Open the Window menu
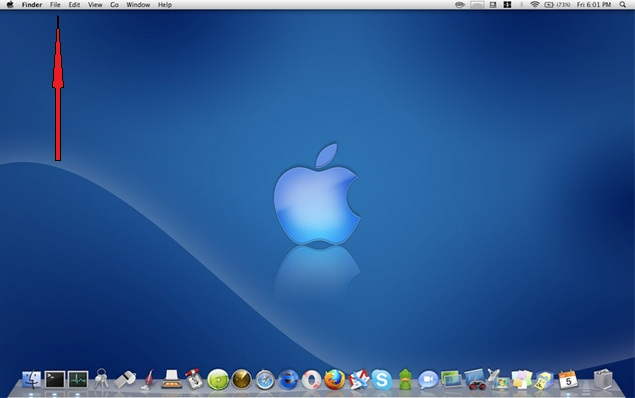This screenshot has width=635, height=398. 138,5
